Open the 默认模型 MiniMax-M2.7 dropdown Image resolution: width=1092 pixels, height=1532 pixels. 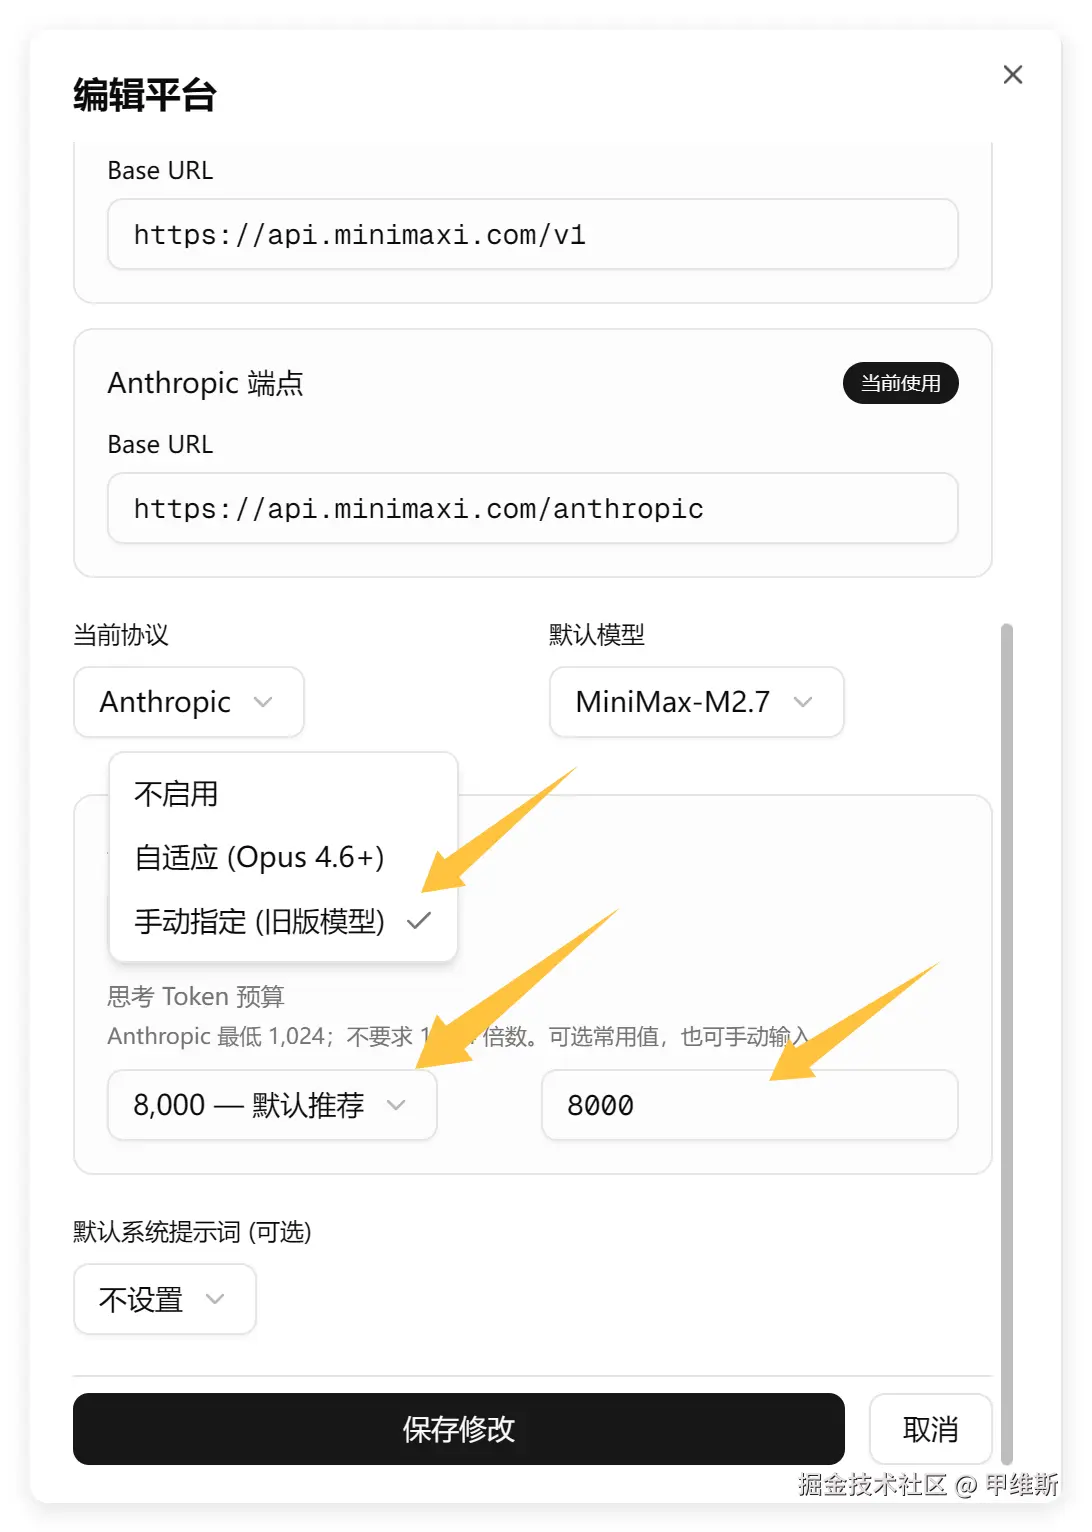point(696,702)
